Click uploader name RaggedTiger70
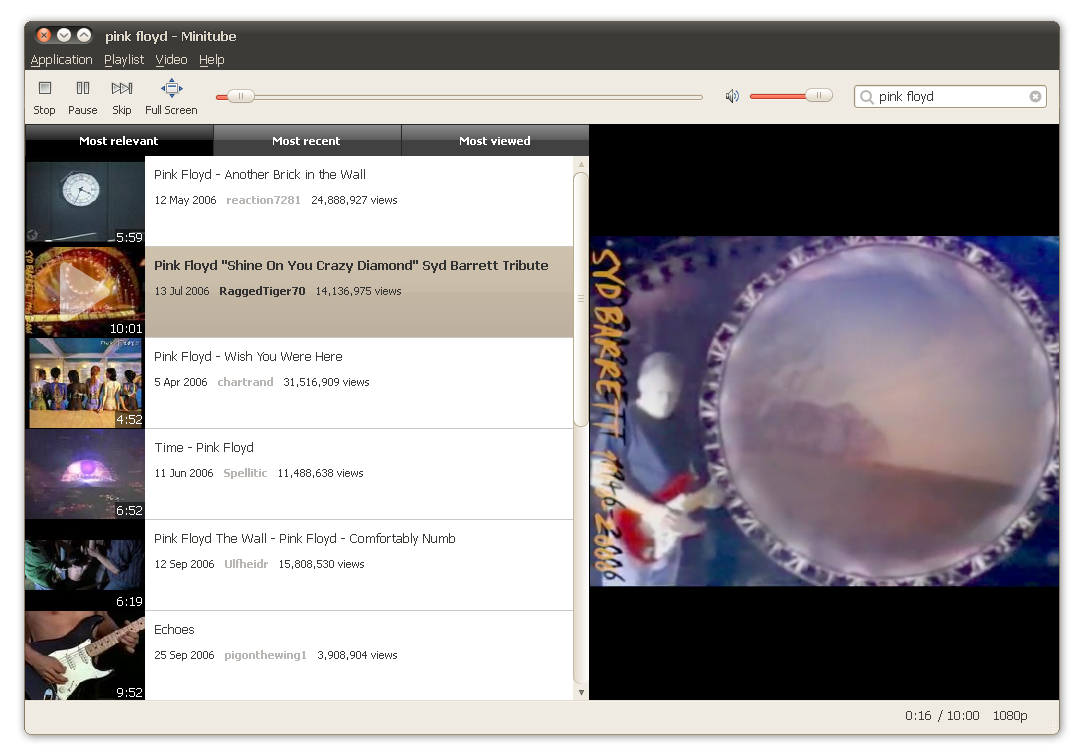 (x=262, y=291)
